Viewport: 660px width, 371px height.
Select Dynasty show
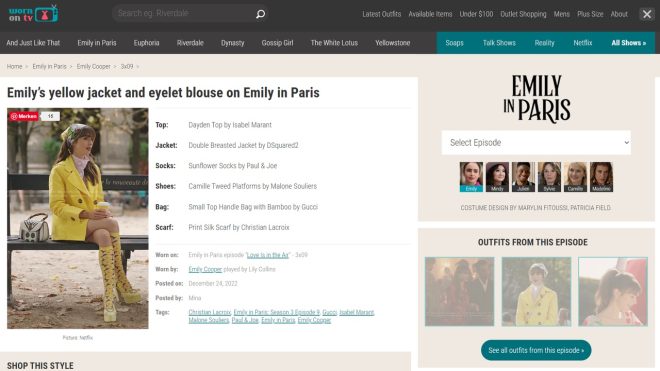point(232,43)
